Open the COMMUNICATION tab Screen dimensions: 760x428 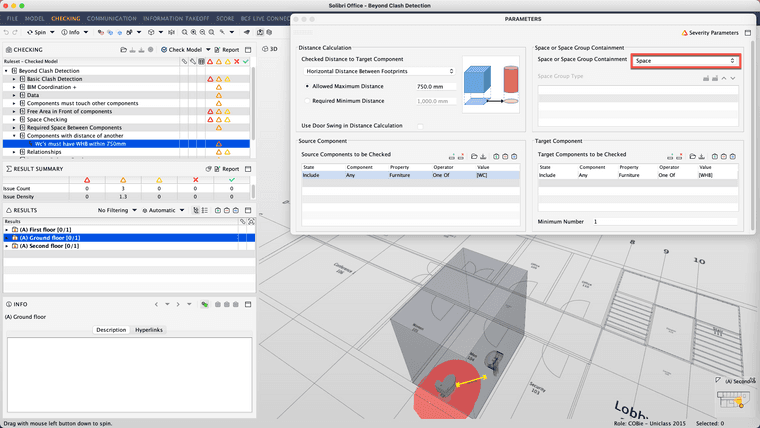click(x=111, y=18)
